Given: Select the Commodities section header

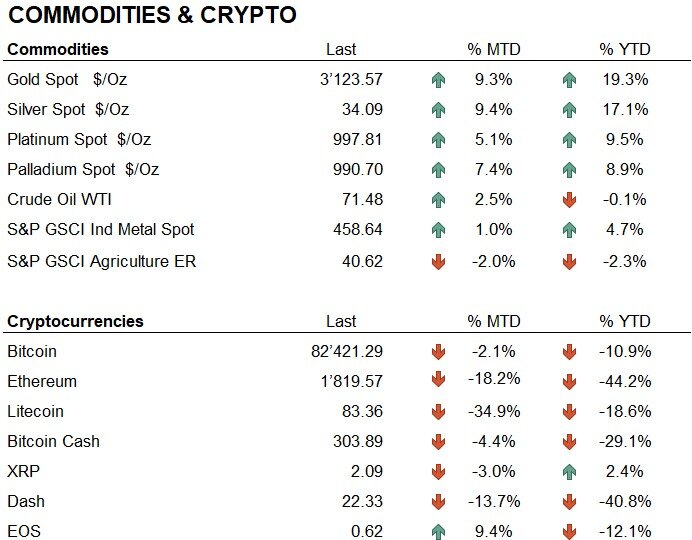Looking at the screenshot, I should (58, 49).
